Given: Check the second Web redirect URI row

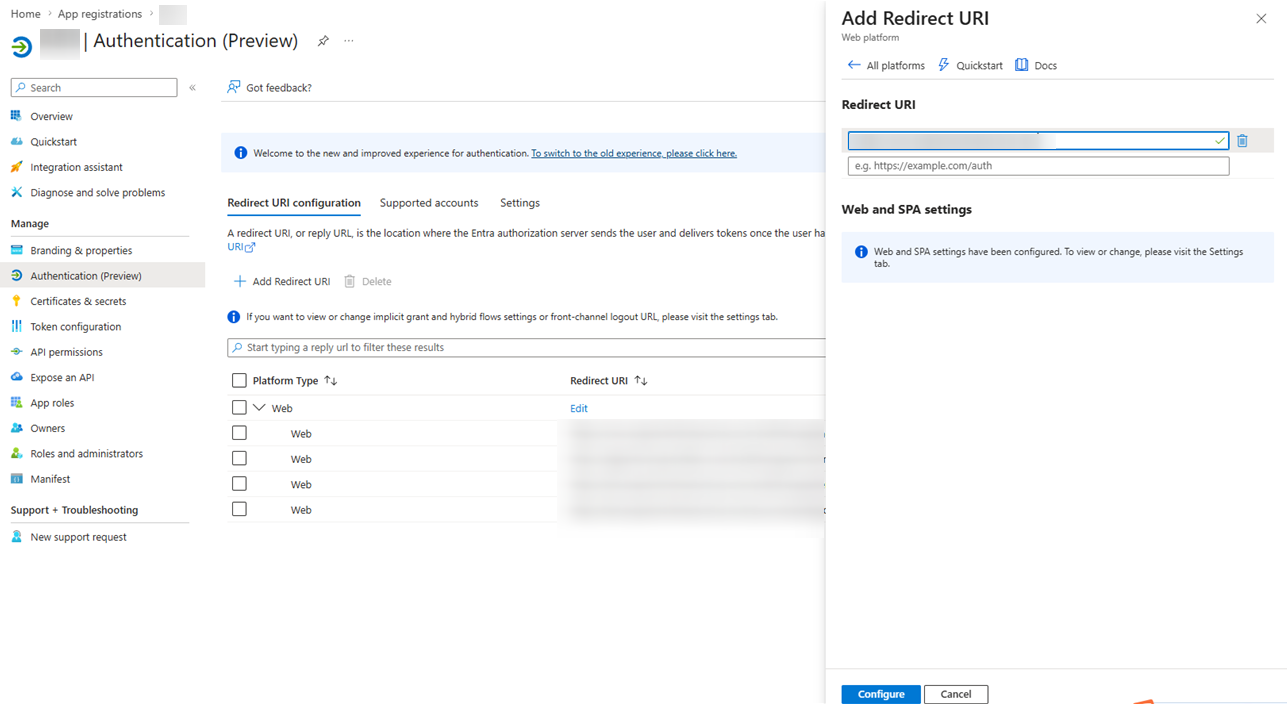Looking at the screenshot, I should tap(239, 458).
